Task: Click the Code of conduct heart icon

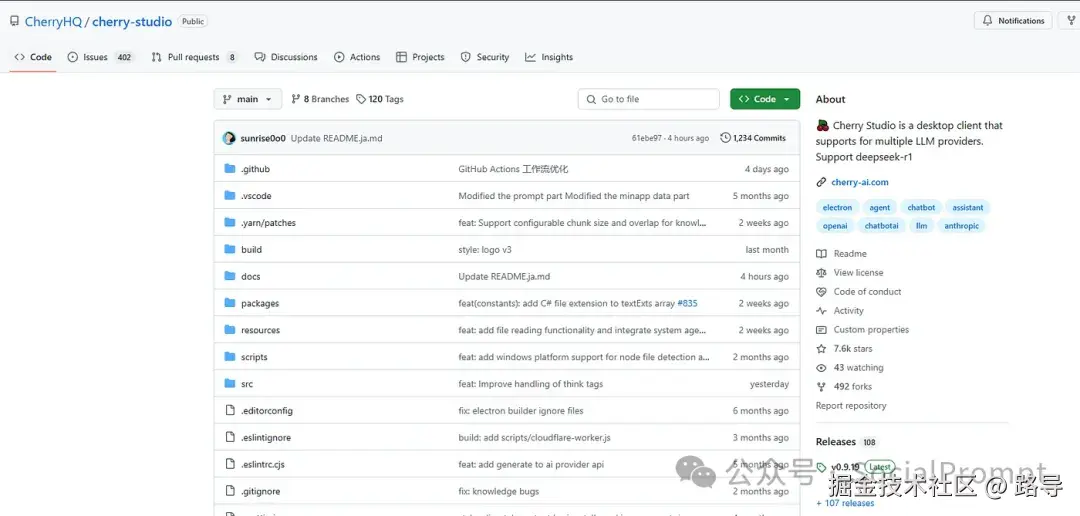Action: [821, 291]
